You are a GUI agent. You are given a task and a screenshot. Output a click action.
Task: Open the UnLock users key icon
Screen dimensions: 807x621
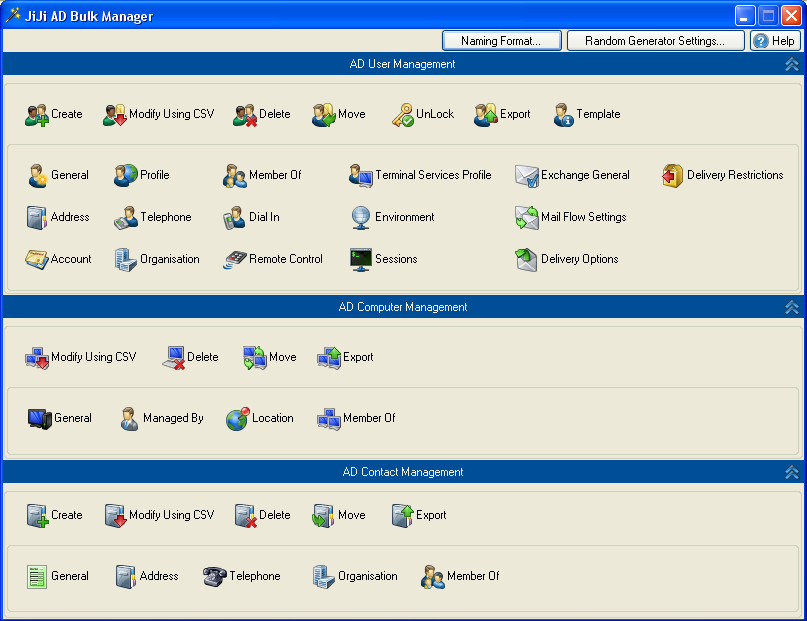click(402, 115)
